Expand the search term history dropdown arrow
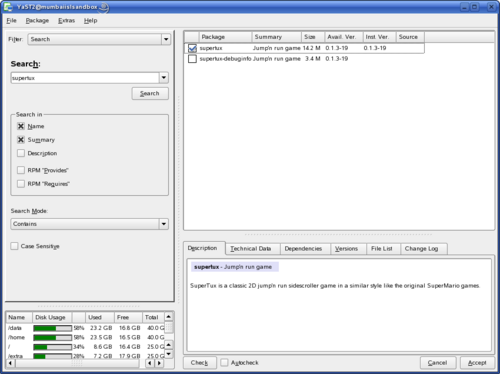The height and width of the screenshot is (374, 500). [x=164, y=78]
